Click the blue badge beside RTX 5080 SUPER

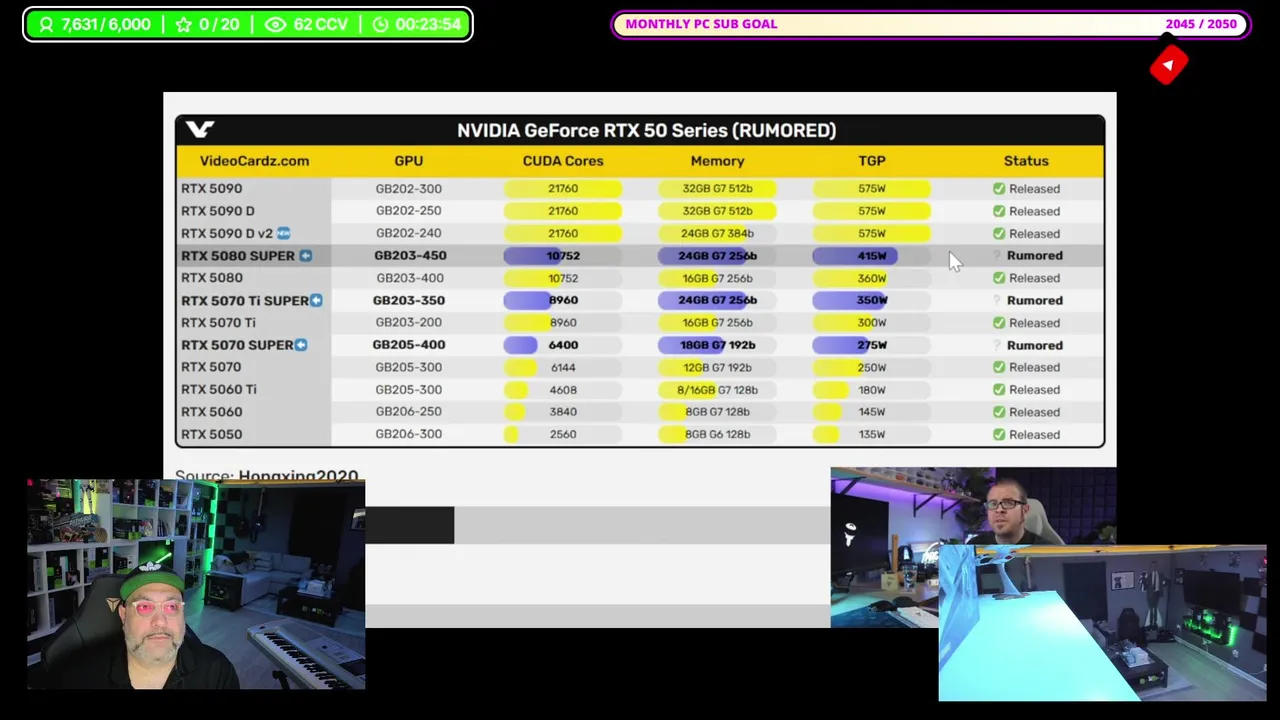306,256
